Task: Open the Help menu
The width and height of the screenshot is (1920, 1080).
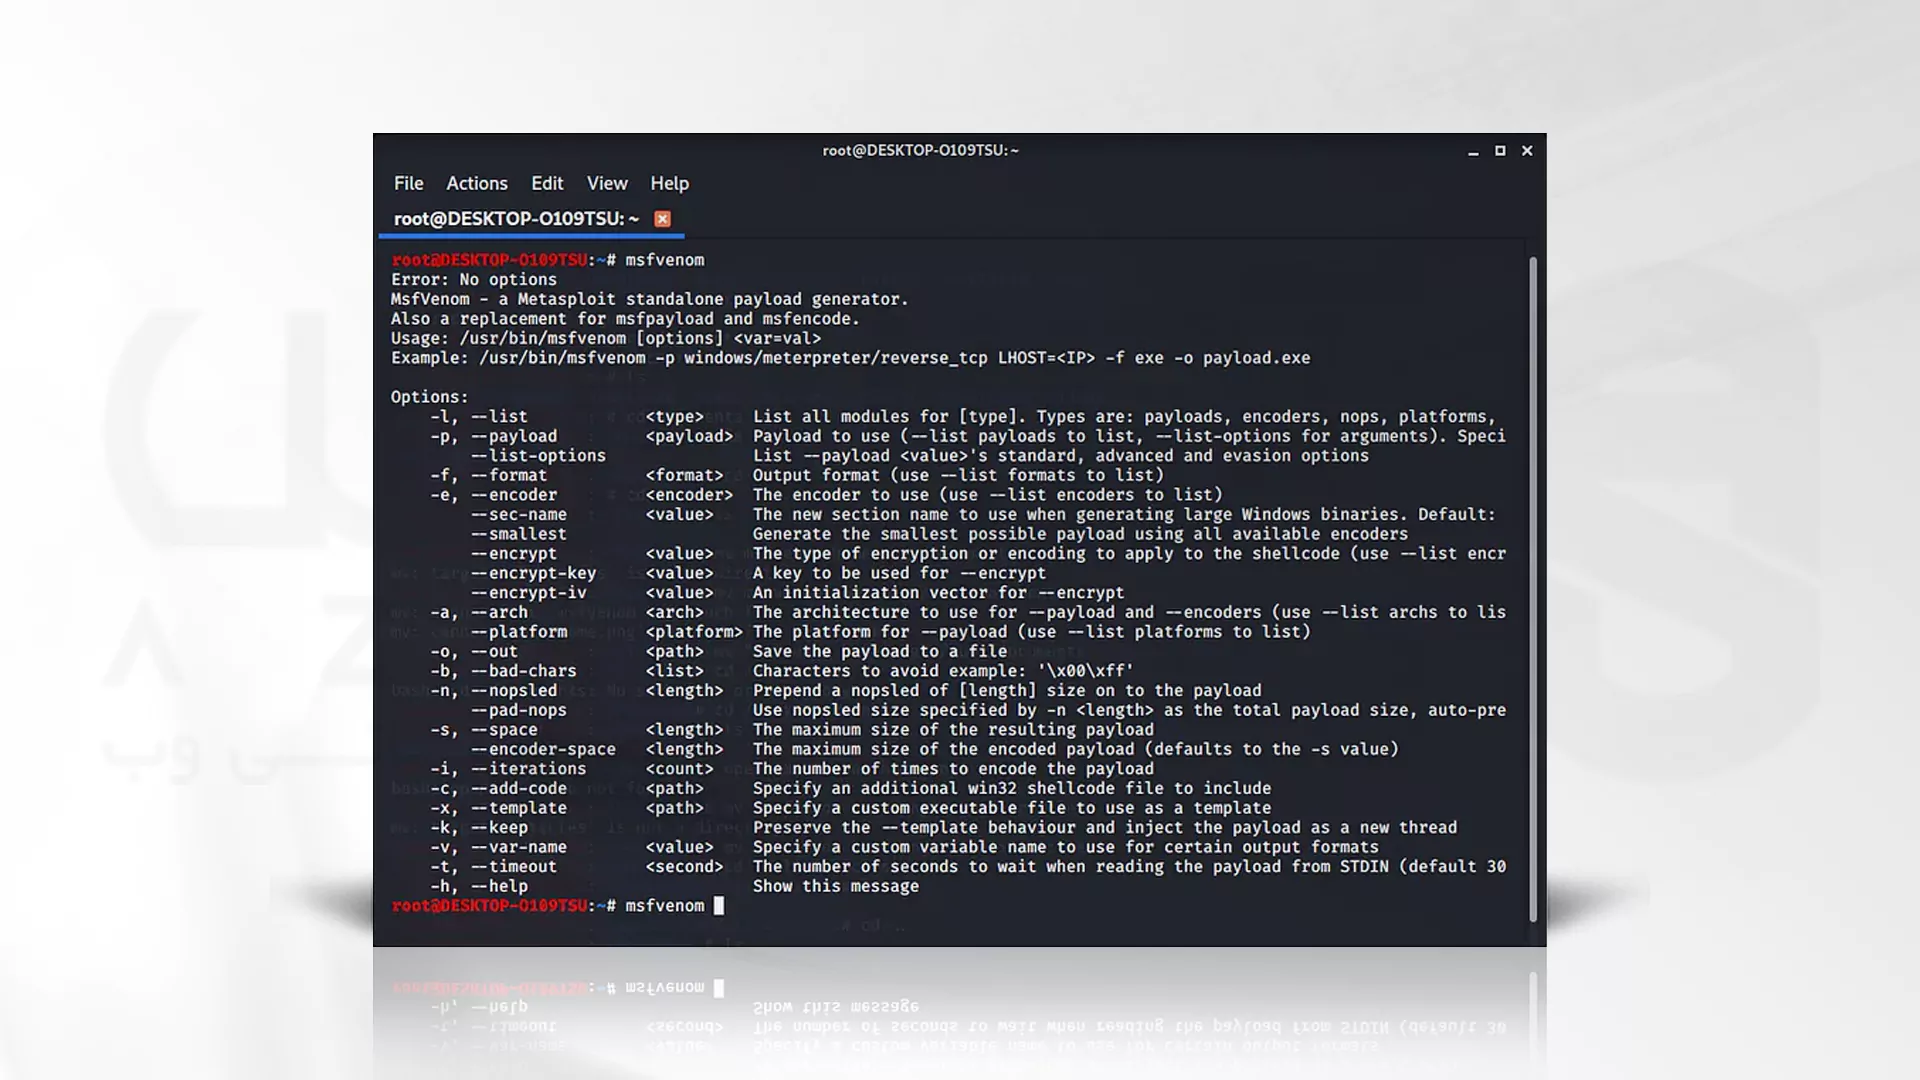Action: click(669, 183)
